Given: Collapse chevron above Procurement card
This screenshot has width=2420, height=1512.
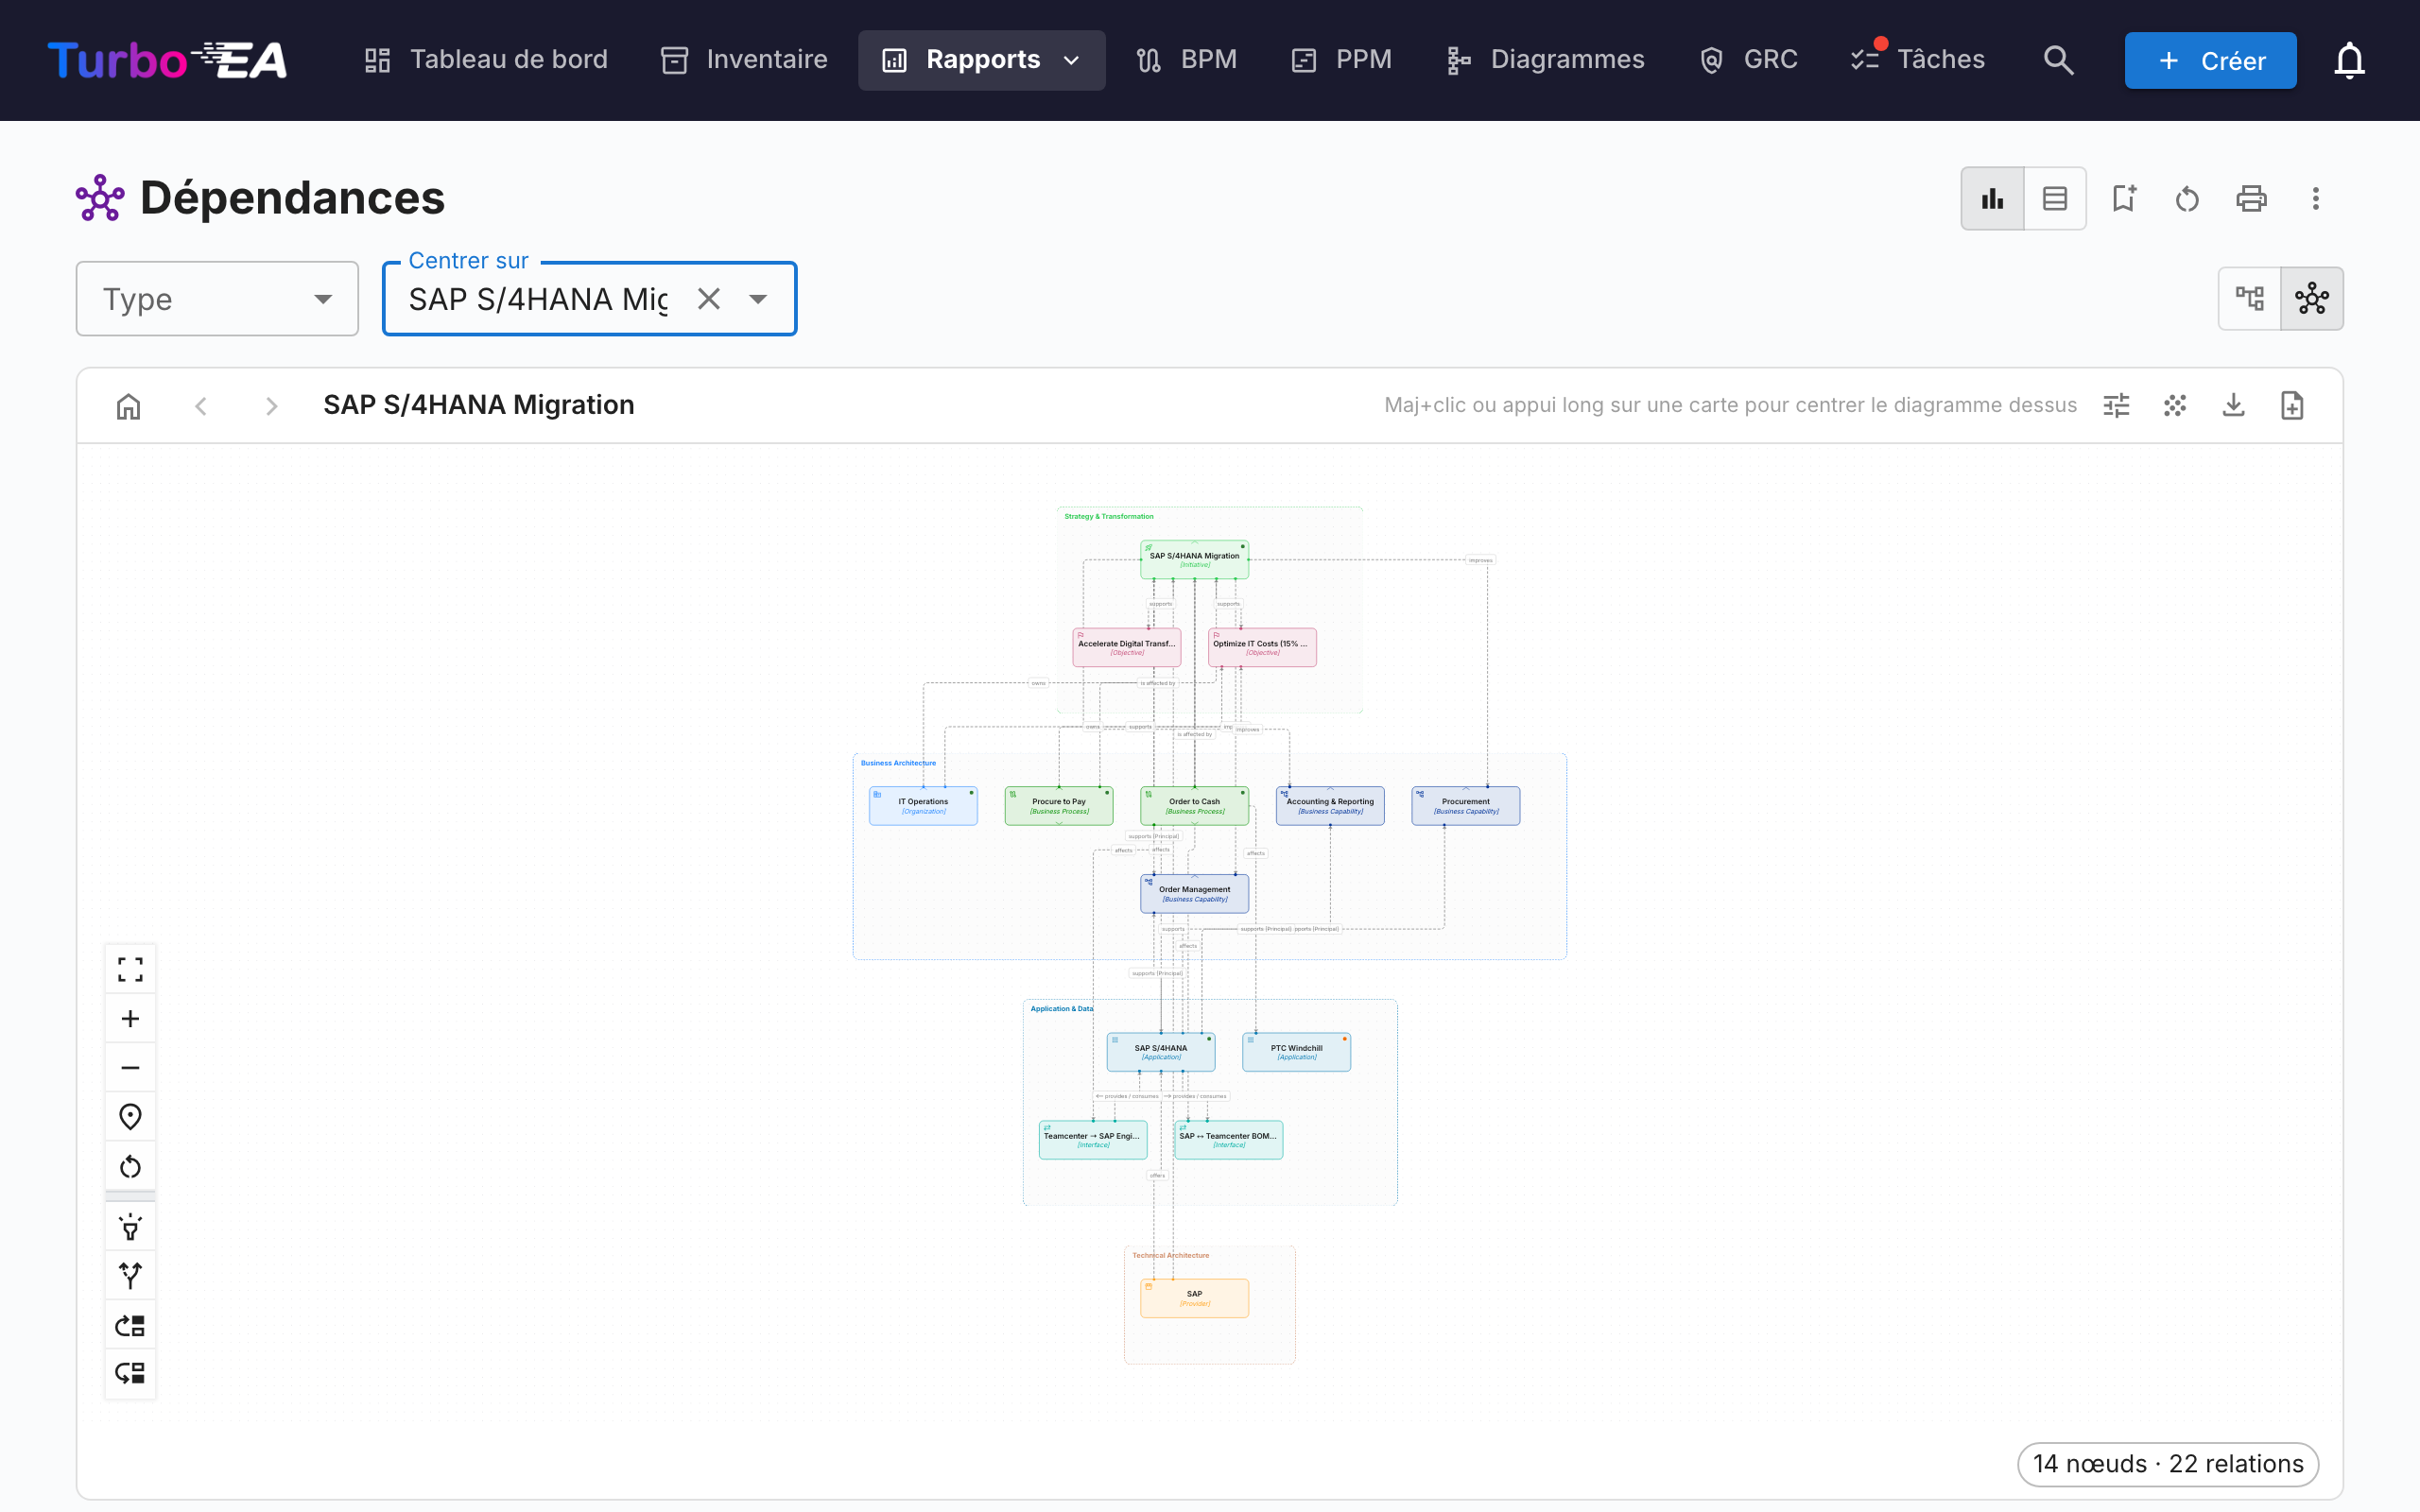Looking at the screenshot, I should pyautogui.click(x=1466, y=788).
